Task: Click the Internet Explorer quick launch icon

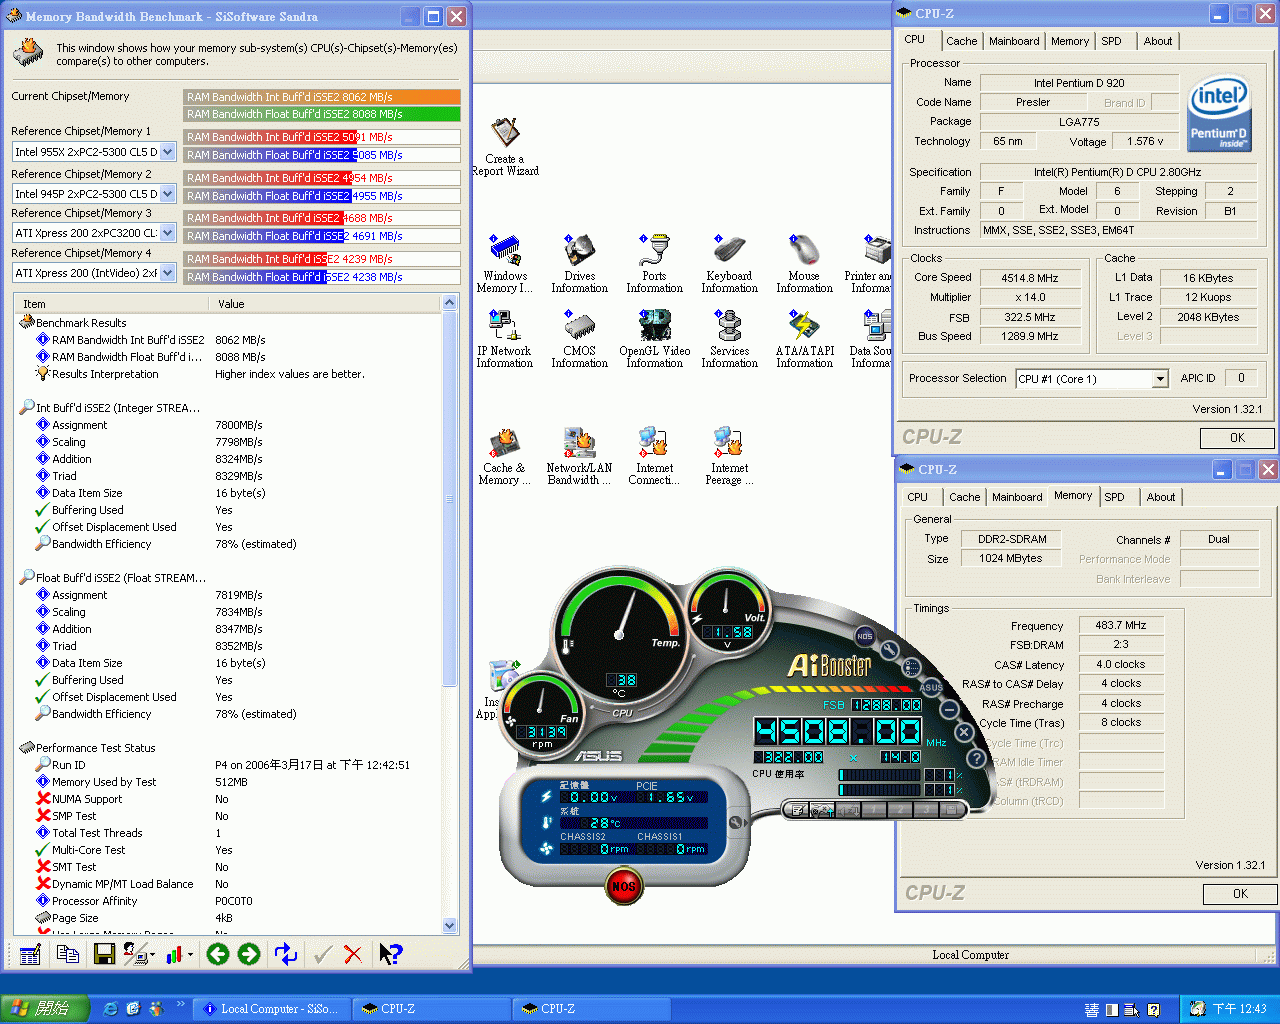Action: point(111,1009)
